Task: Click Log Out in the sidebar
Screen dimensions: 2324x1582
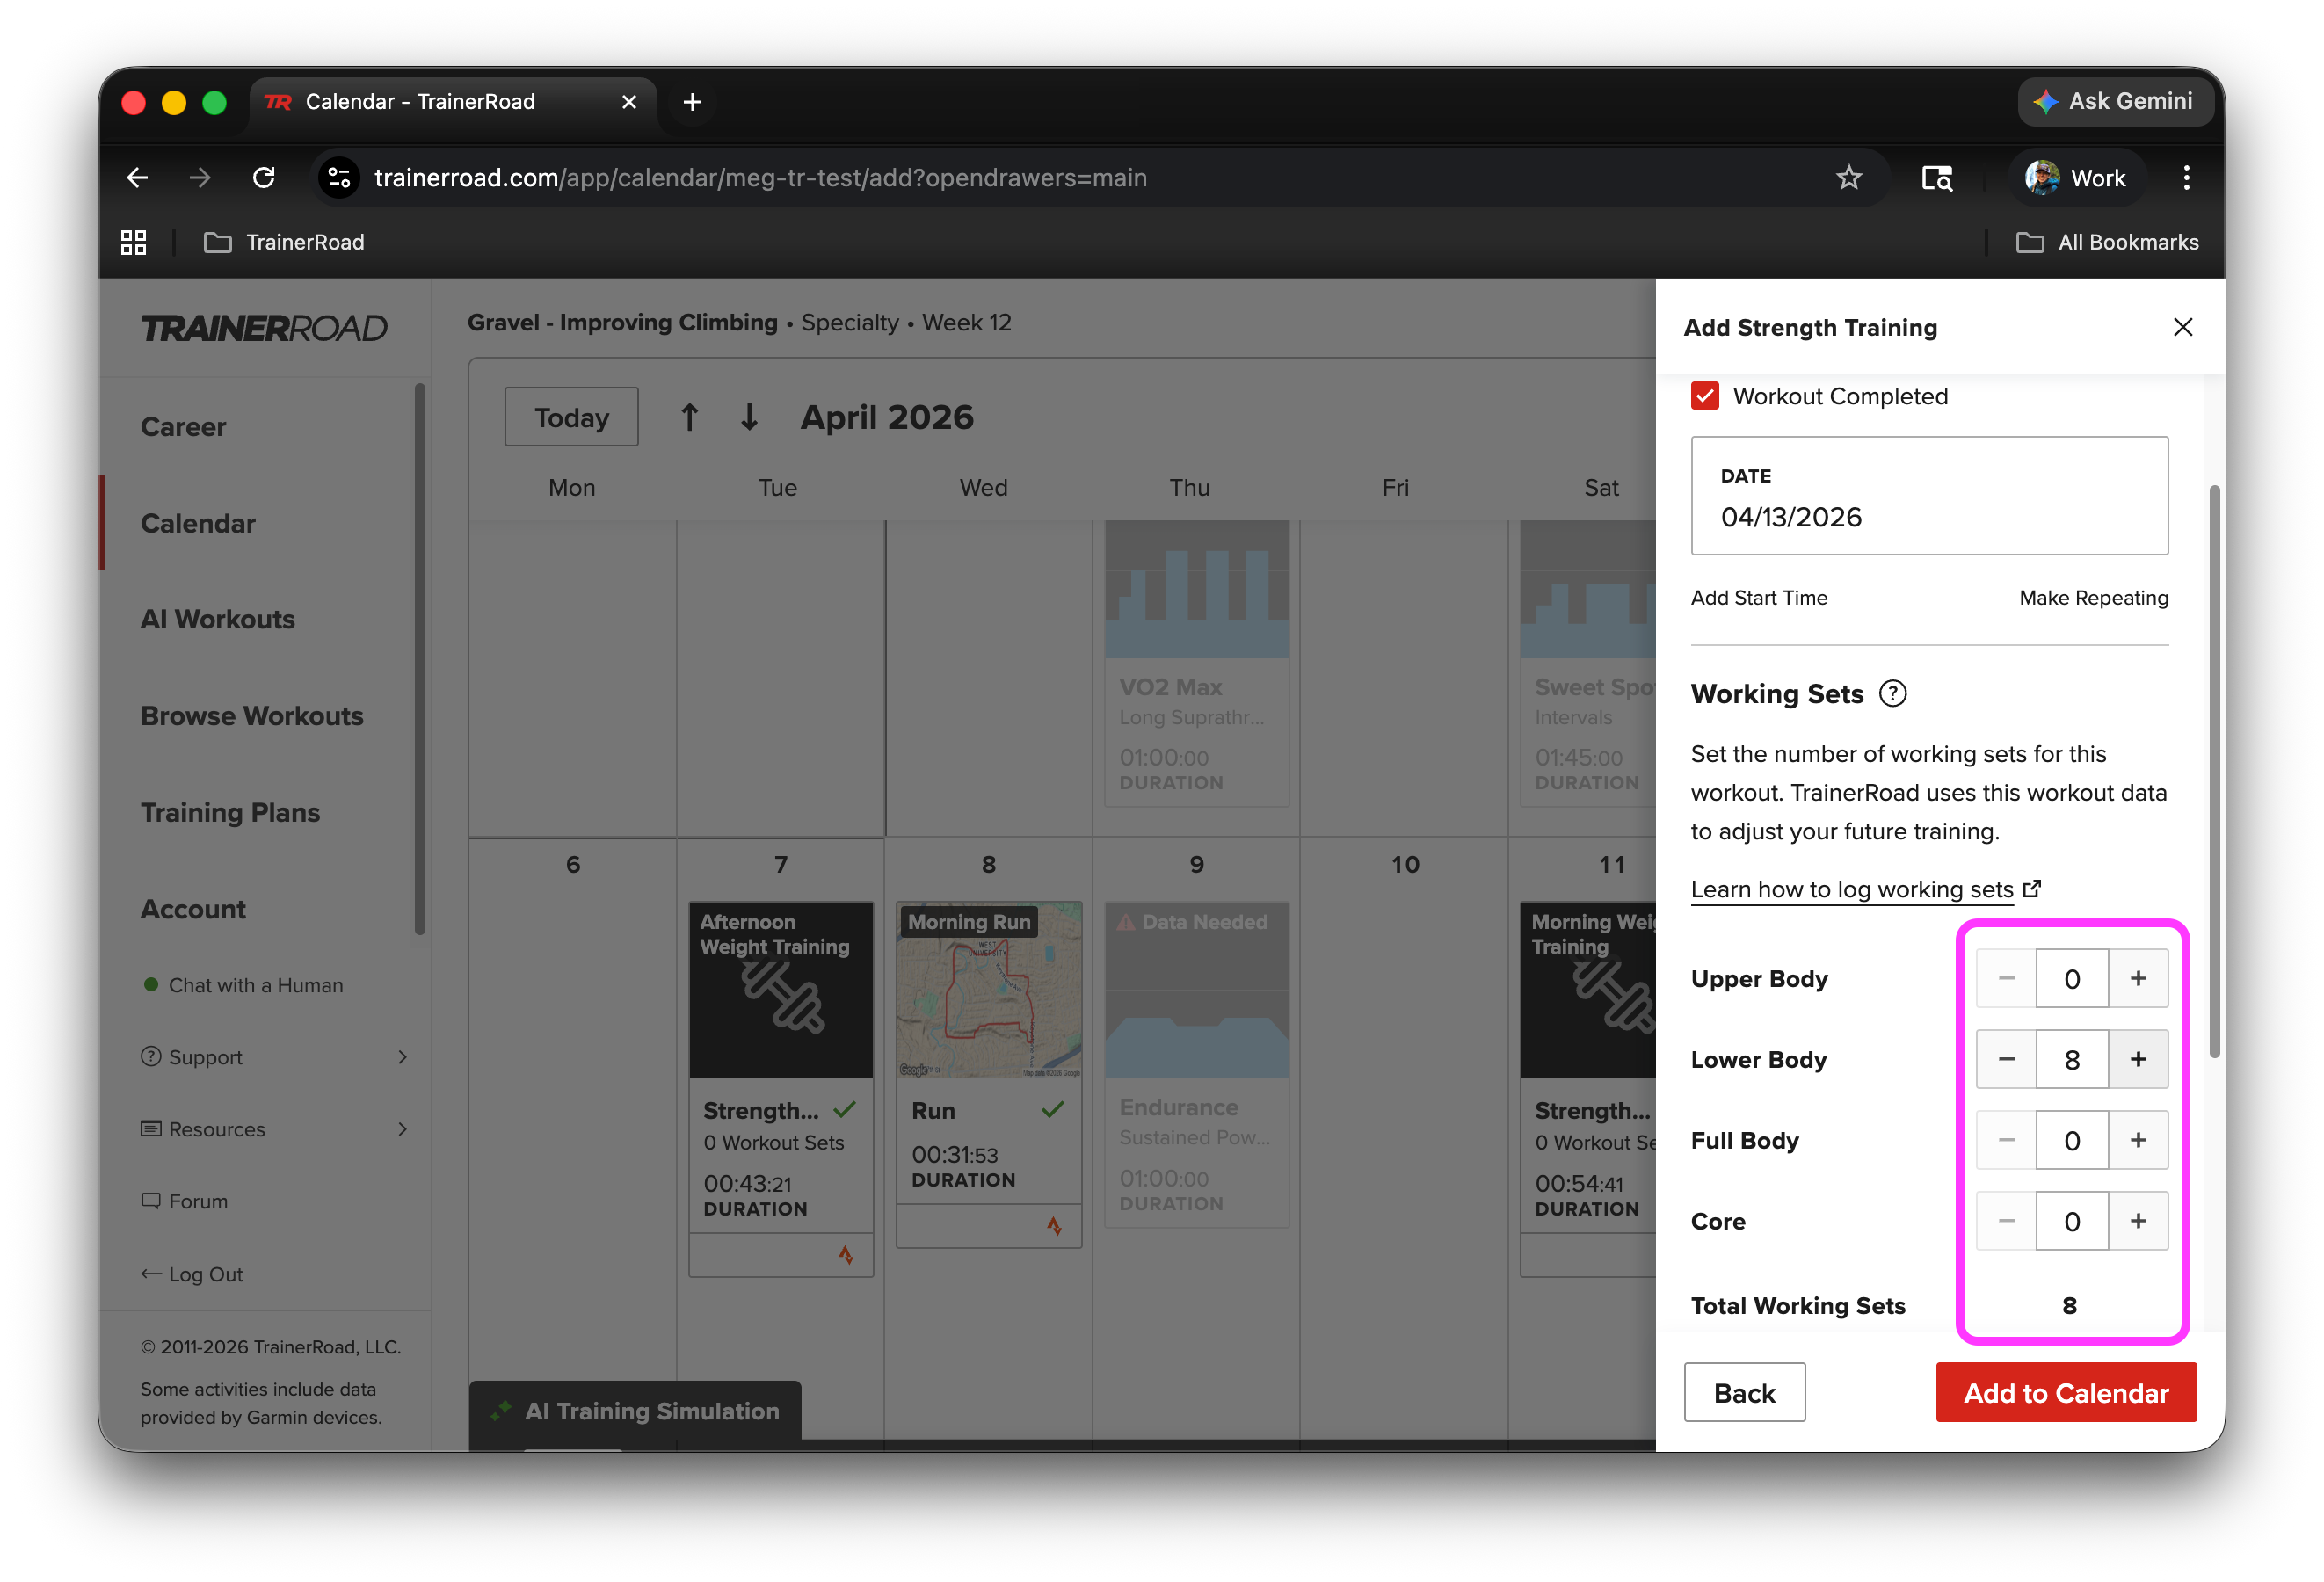Action: pyautogui.click(x=192, y=1274)
